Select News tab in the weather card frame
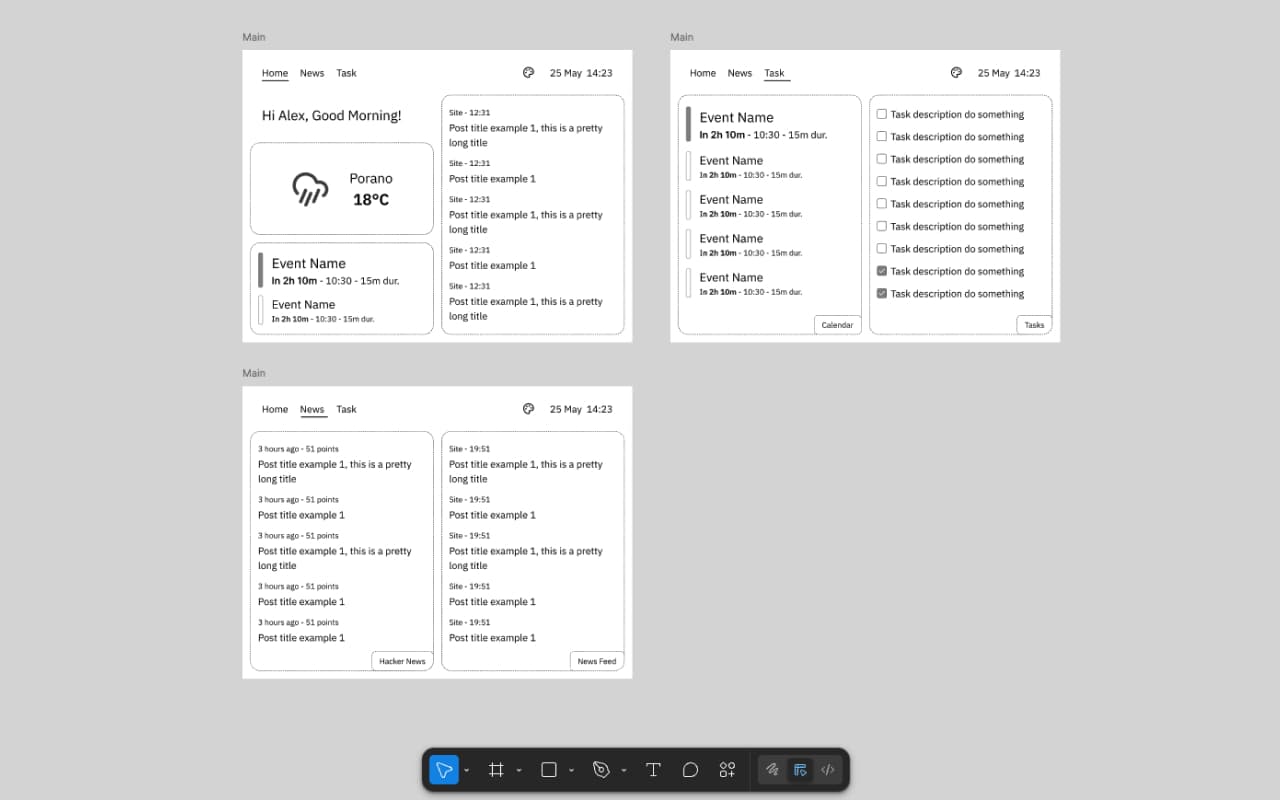 coord(312,73)
